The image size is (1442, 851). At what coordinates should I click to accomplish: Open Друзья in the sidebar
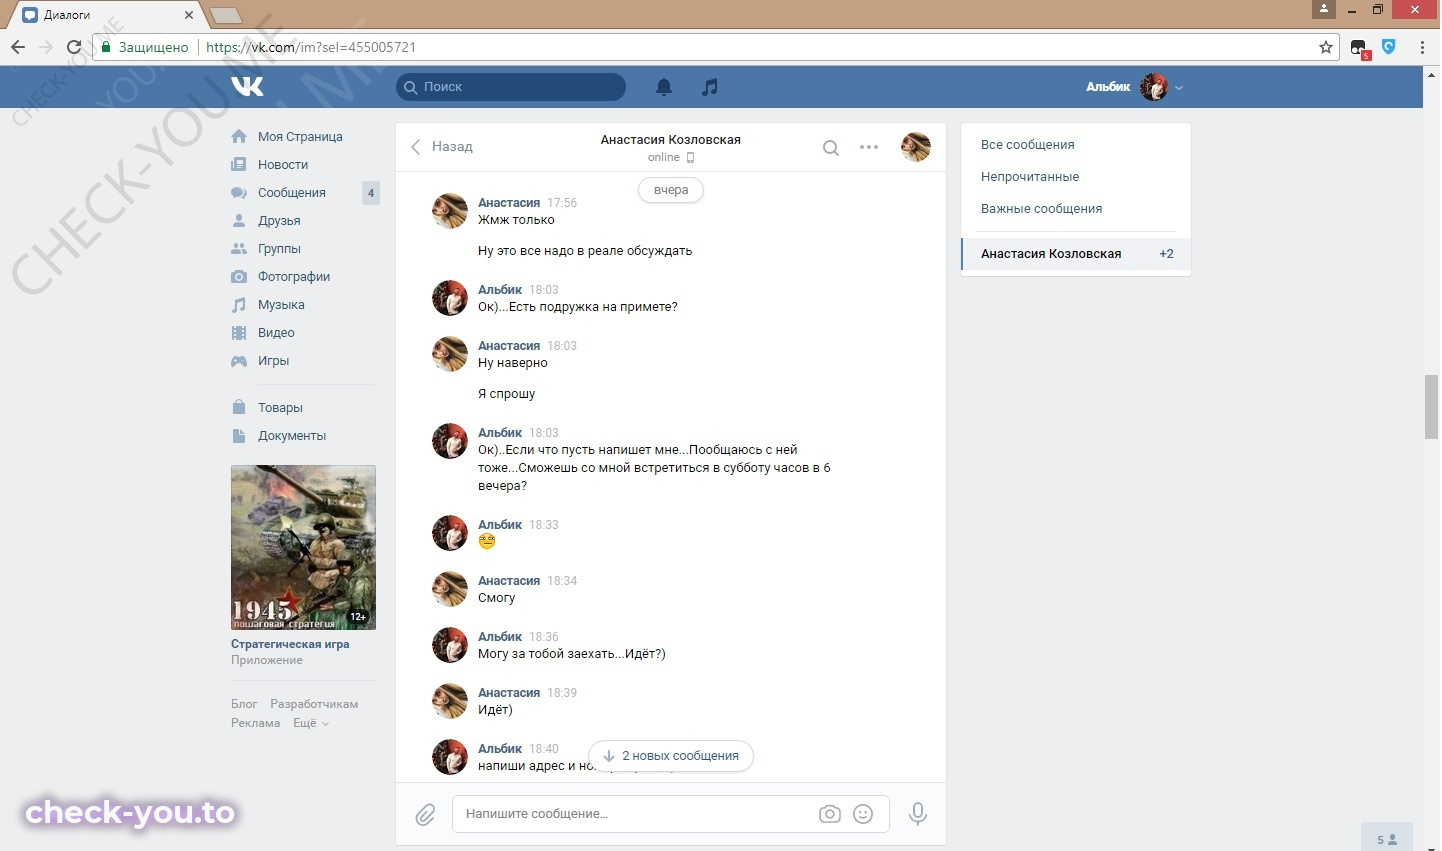(279, 221)
